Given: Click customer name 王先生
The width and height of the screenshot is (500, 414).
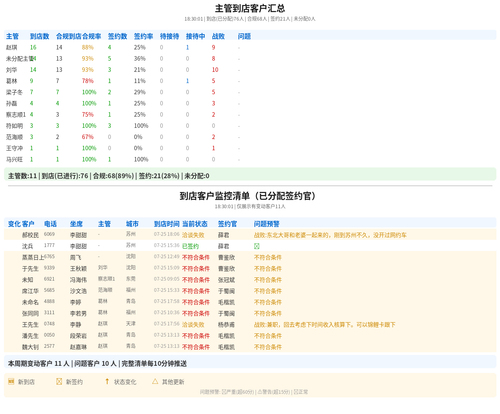Looking at the screenshot, I should tap(30, 324).
